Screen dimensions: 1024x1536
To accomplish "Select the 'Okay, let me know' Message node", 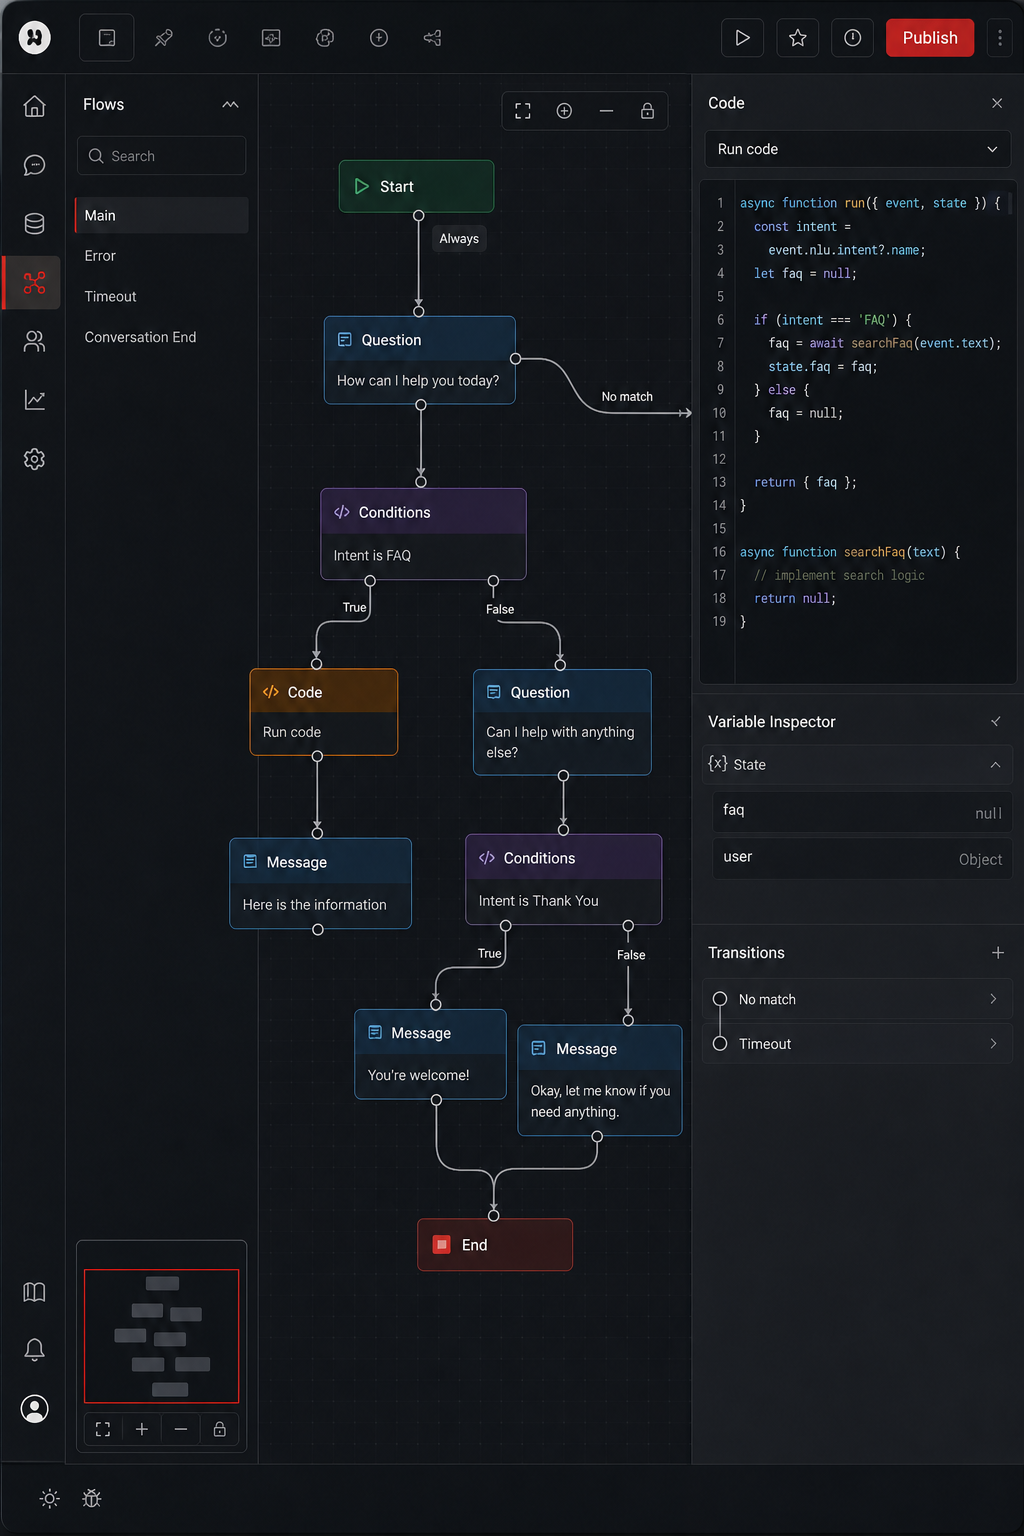I will [x=600, y=1080].
